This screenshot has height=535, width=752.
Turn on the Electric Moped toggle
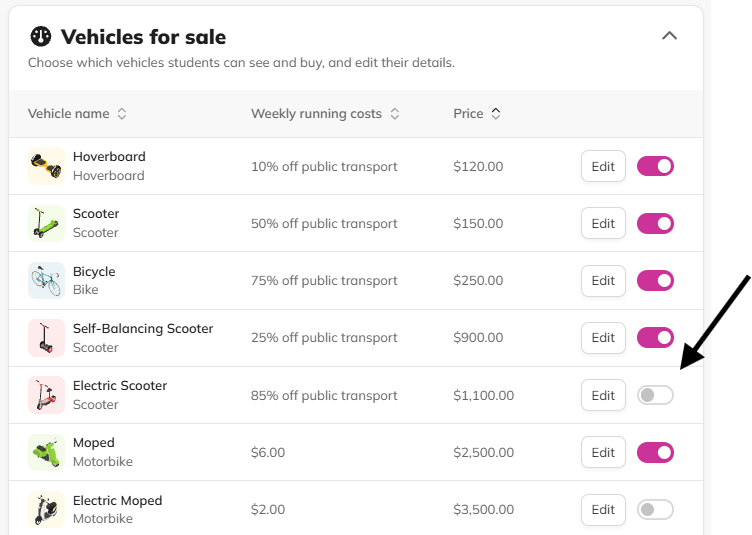click(x=655, y=509)
